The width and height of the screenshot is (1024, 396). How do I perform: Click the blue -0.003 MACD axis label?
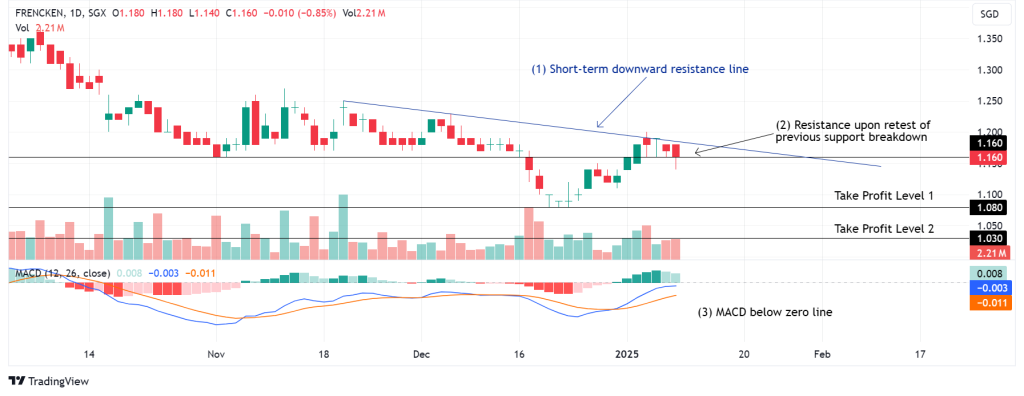coord(988,288)
